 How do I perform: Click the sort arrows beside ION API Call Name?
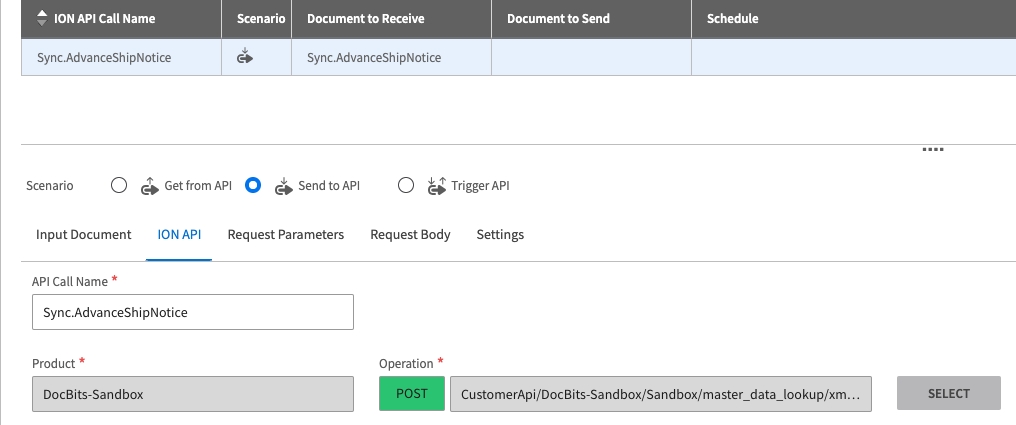tap(41, 18)
